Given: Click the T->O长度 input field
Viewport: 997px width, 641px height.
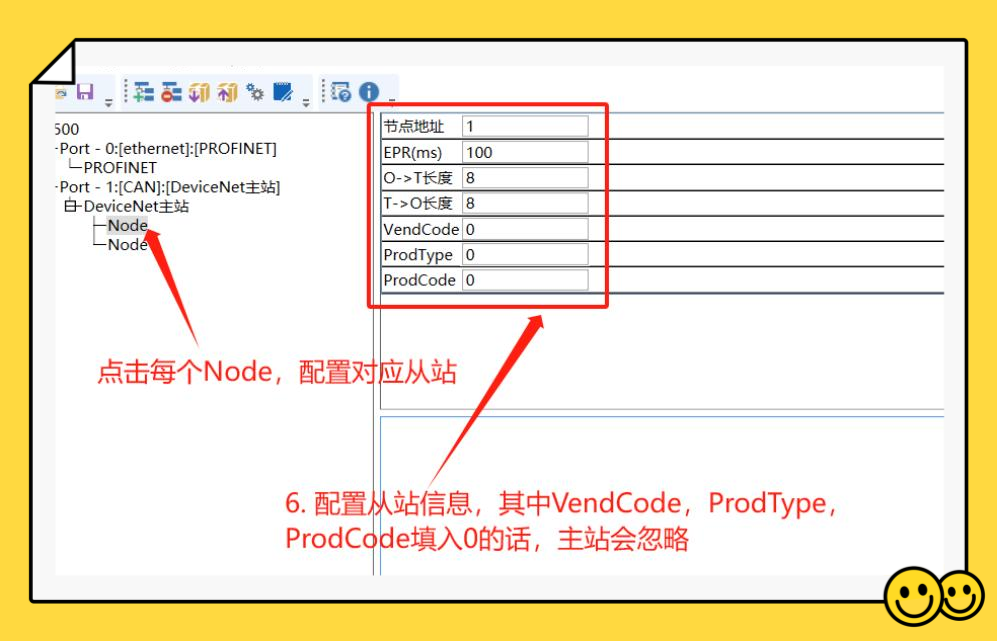Looking at the screenshot, I should [x=525, y=203].
